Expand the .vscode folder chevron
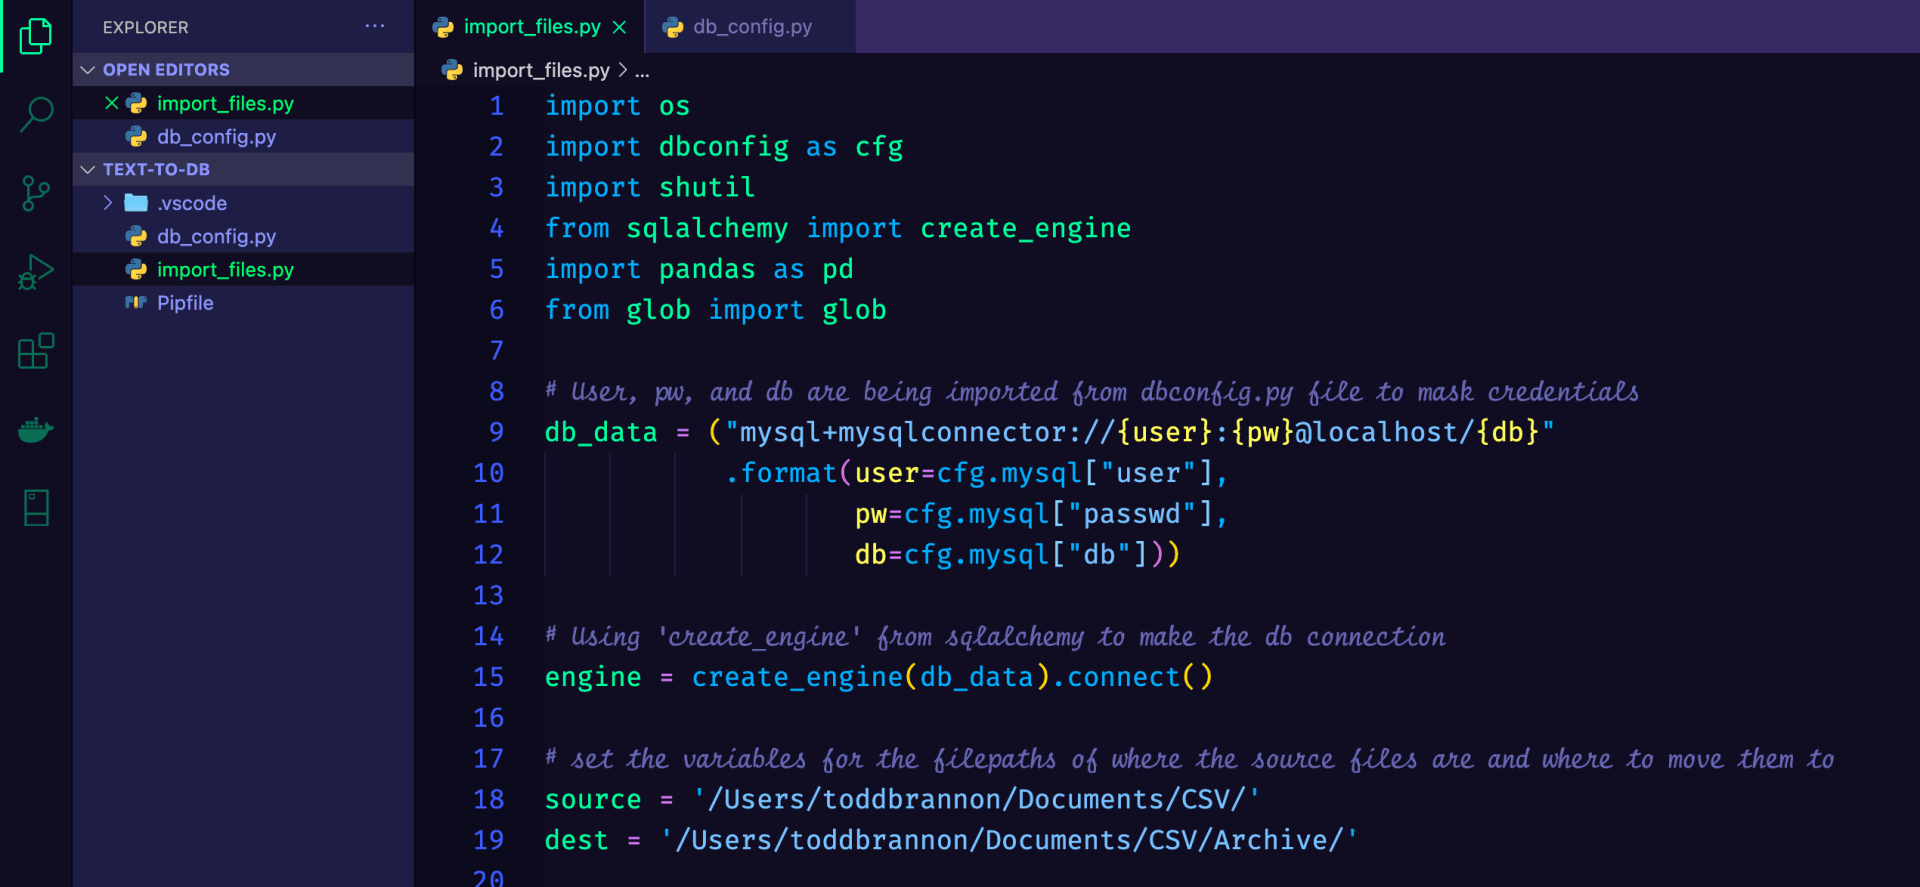 tap(108, 203)
